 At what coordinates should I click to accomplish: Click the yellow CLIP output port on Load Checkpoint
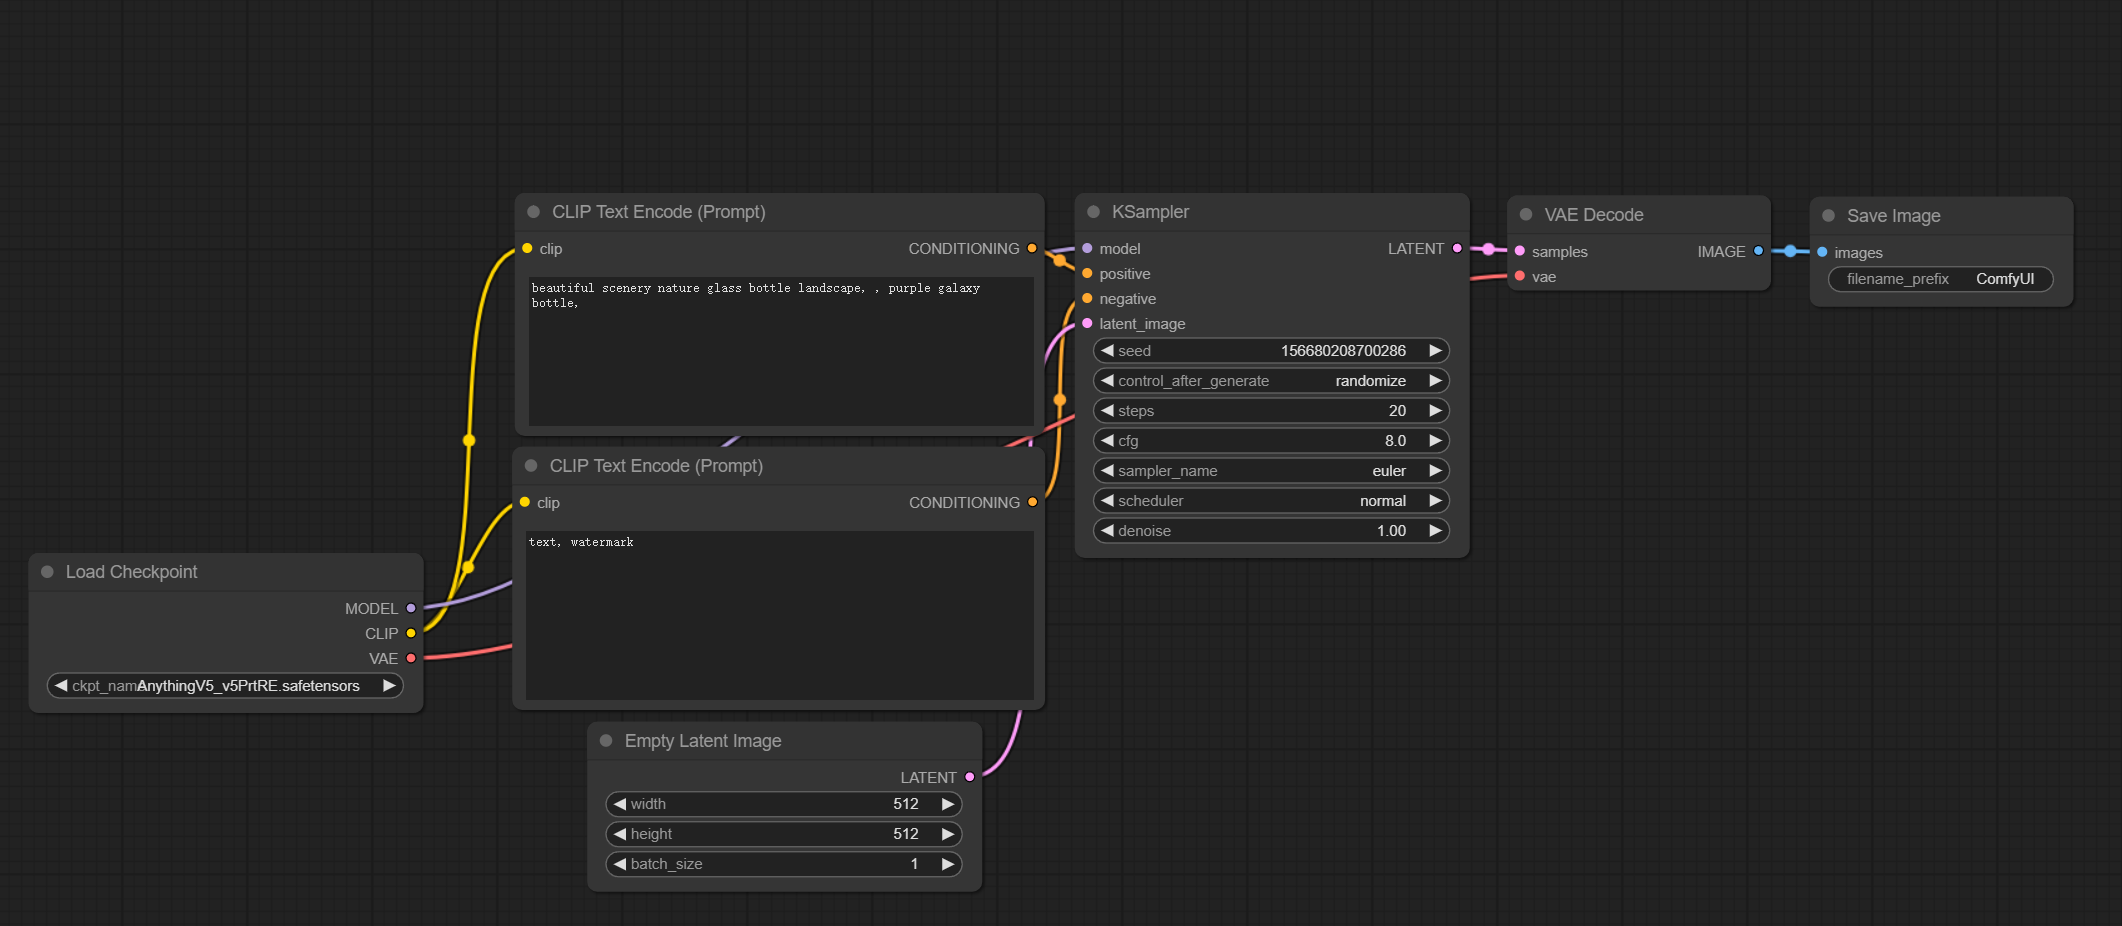411,633
